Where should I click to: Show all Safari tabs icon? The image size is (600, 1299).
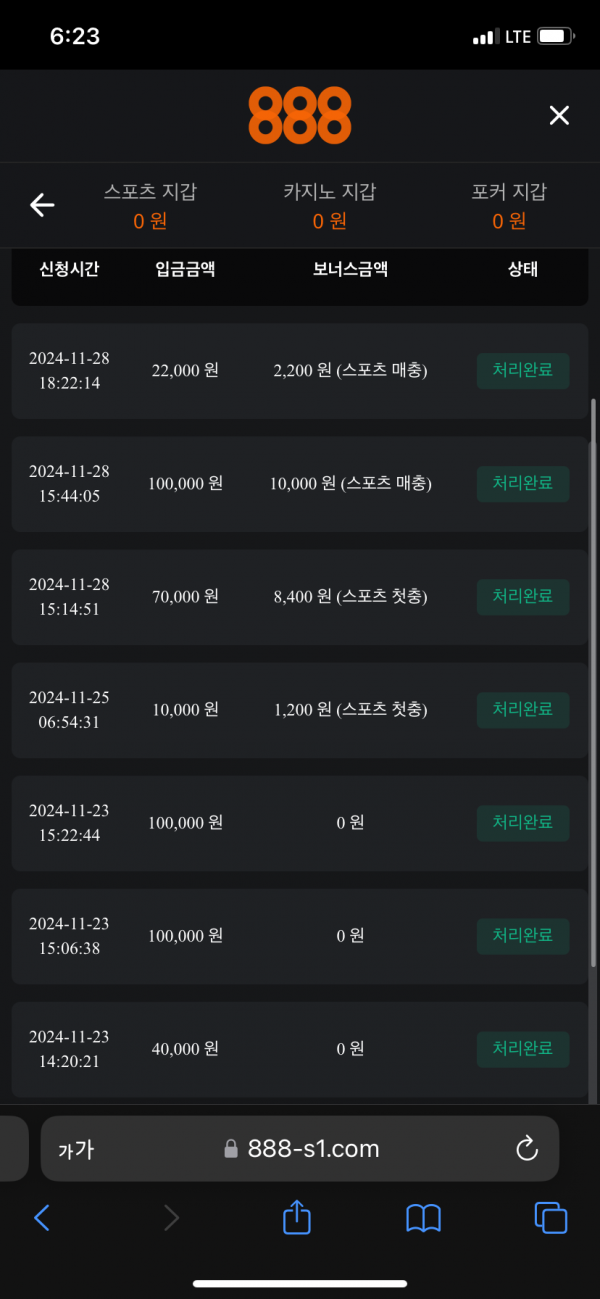551,1217
